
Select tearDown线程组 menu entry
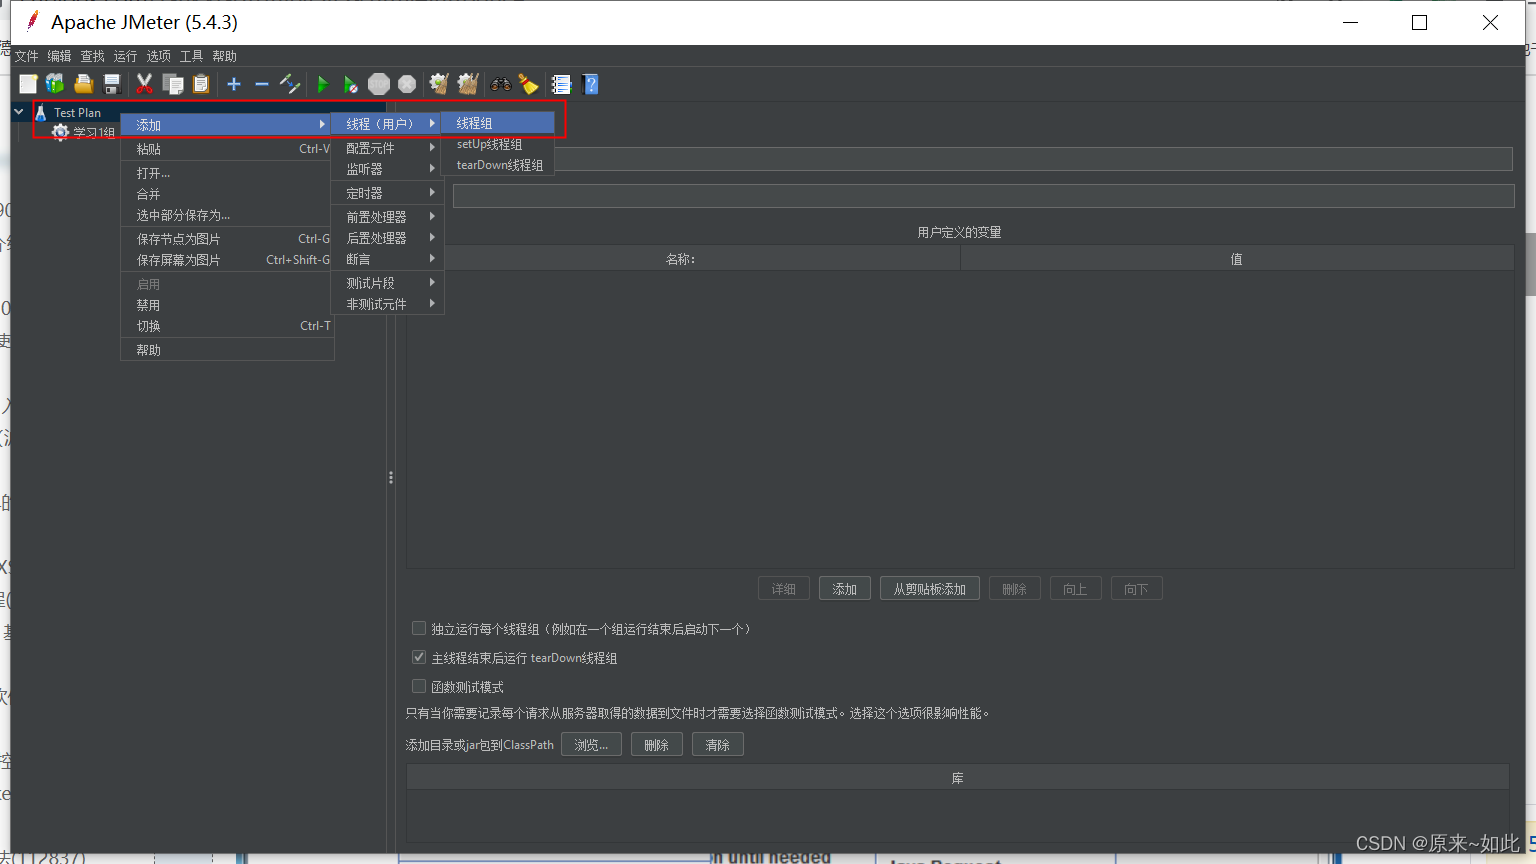click(498, 165)
